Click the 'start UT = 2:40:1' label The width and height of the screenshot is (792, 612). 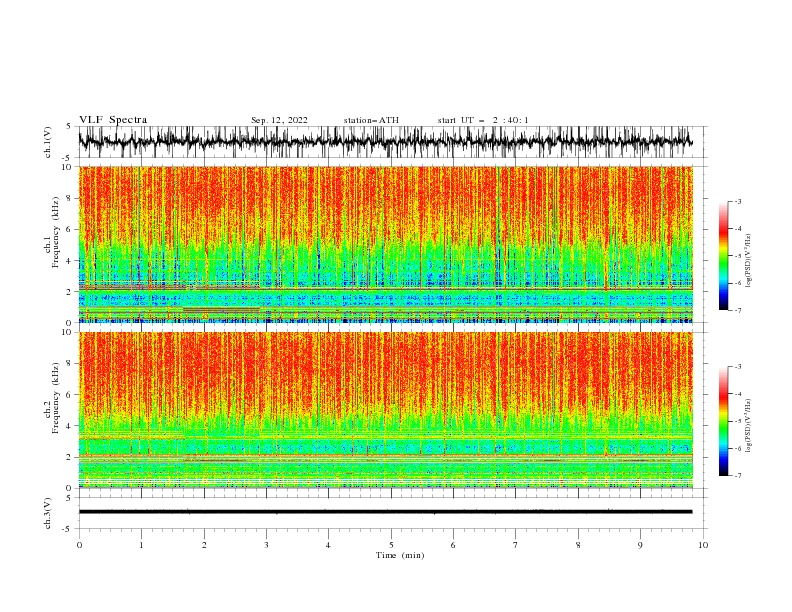(x=483, y=120)
